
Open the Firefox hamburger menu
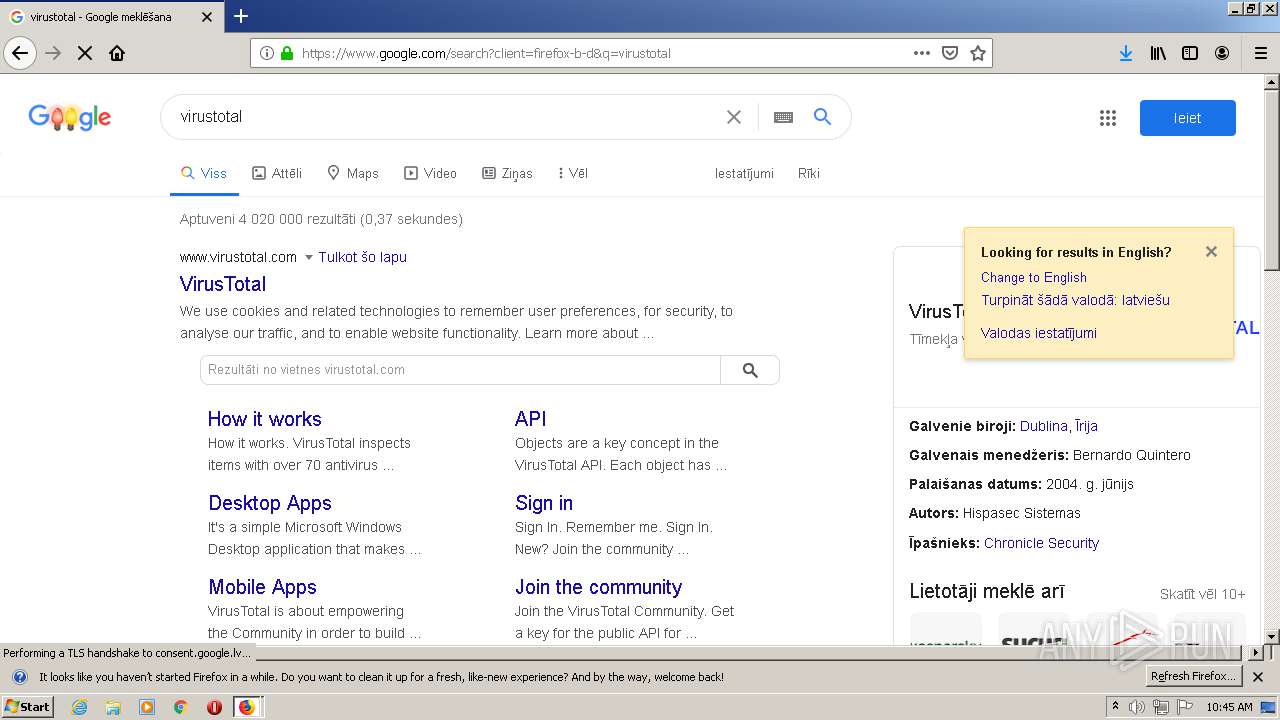1261,53
